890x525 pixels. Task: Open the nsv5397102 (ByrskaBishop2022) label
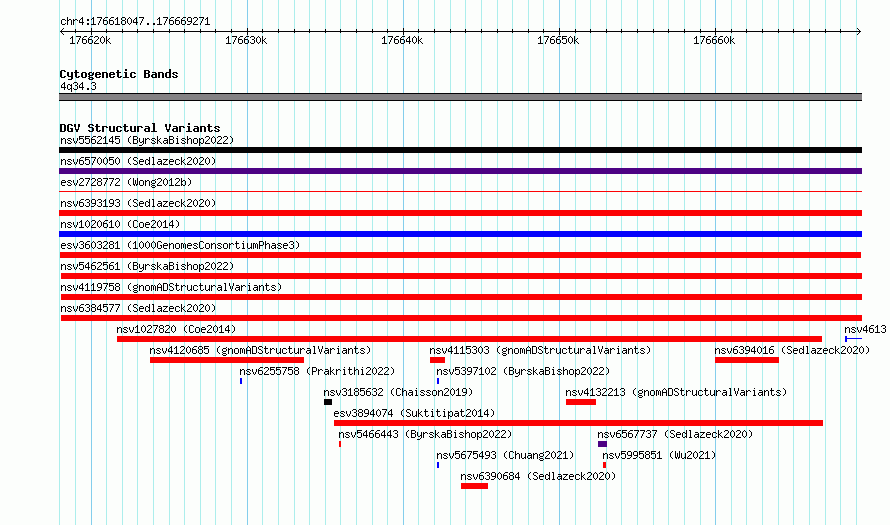[523, 371]
